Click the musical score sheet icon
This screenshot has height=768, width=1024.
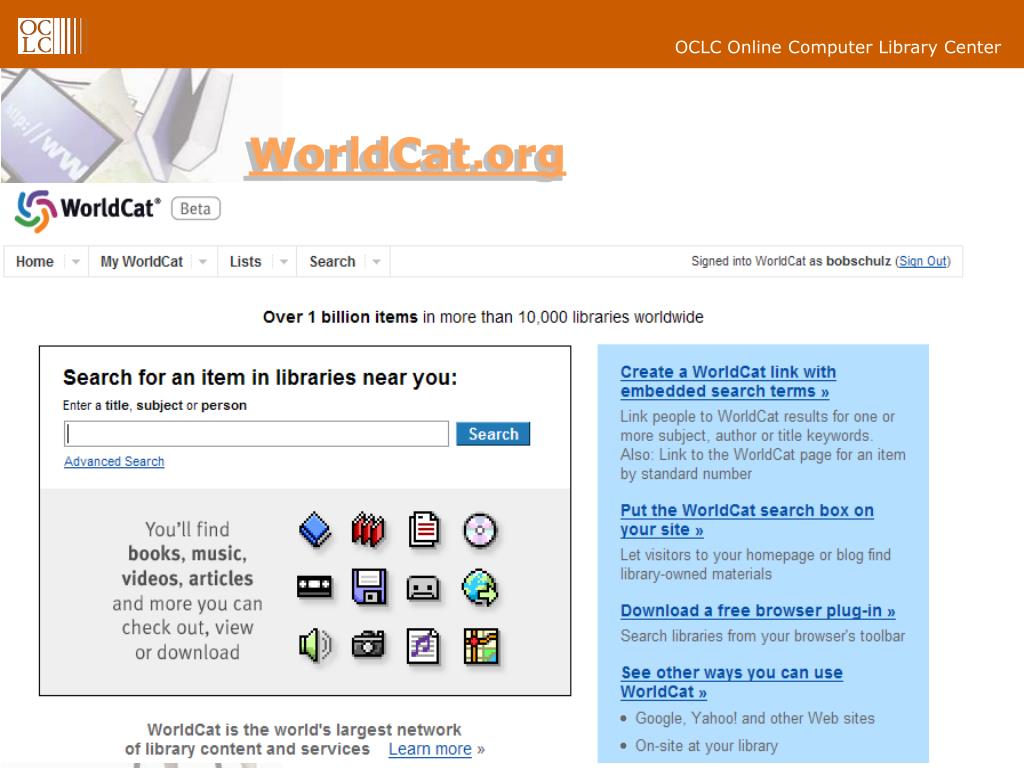pyautogui.click(x=423, y=646)
